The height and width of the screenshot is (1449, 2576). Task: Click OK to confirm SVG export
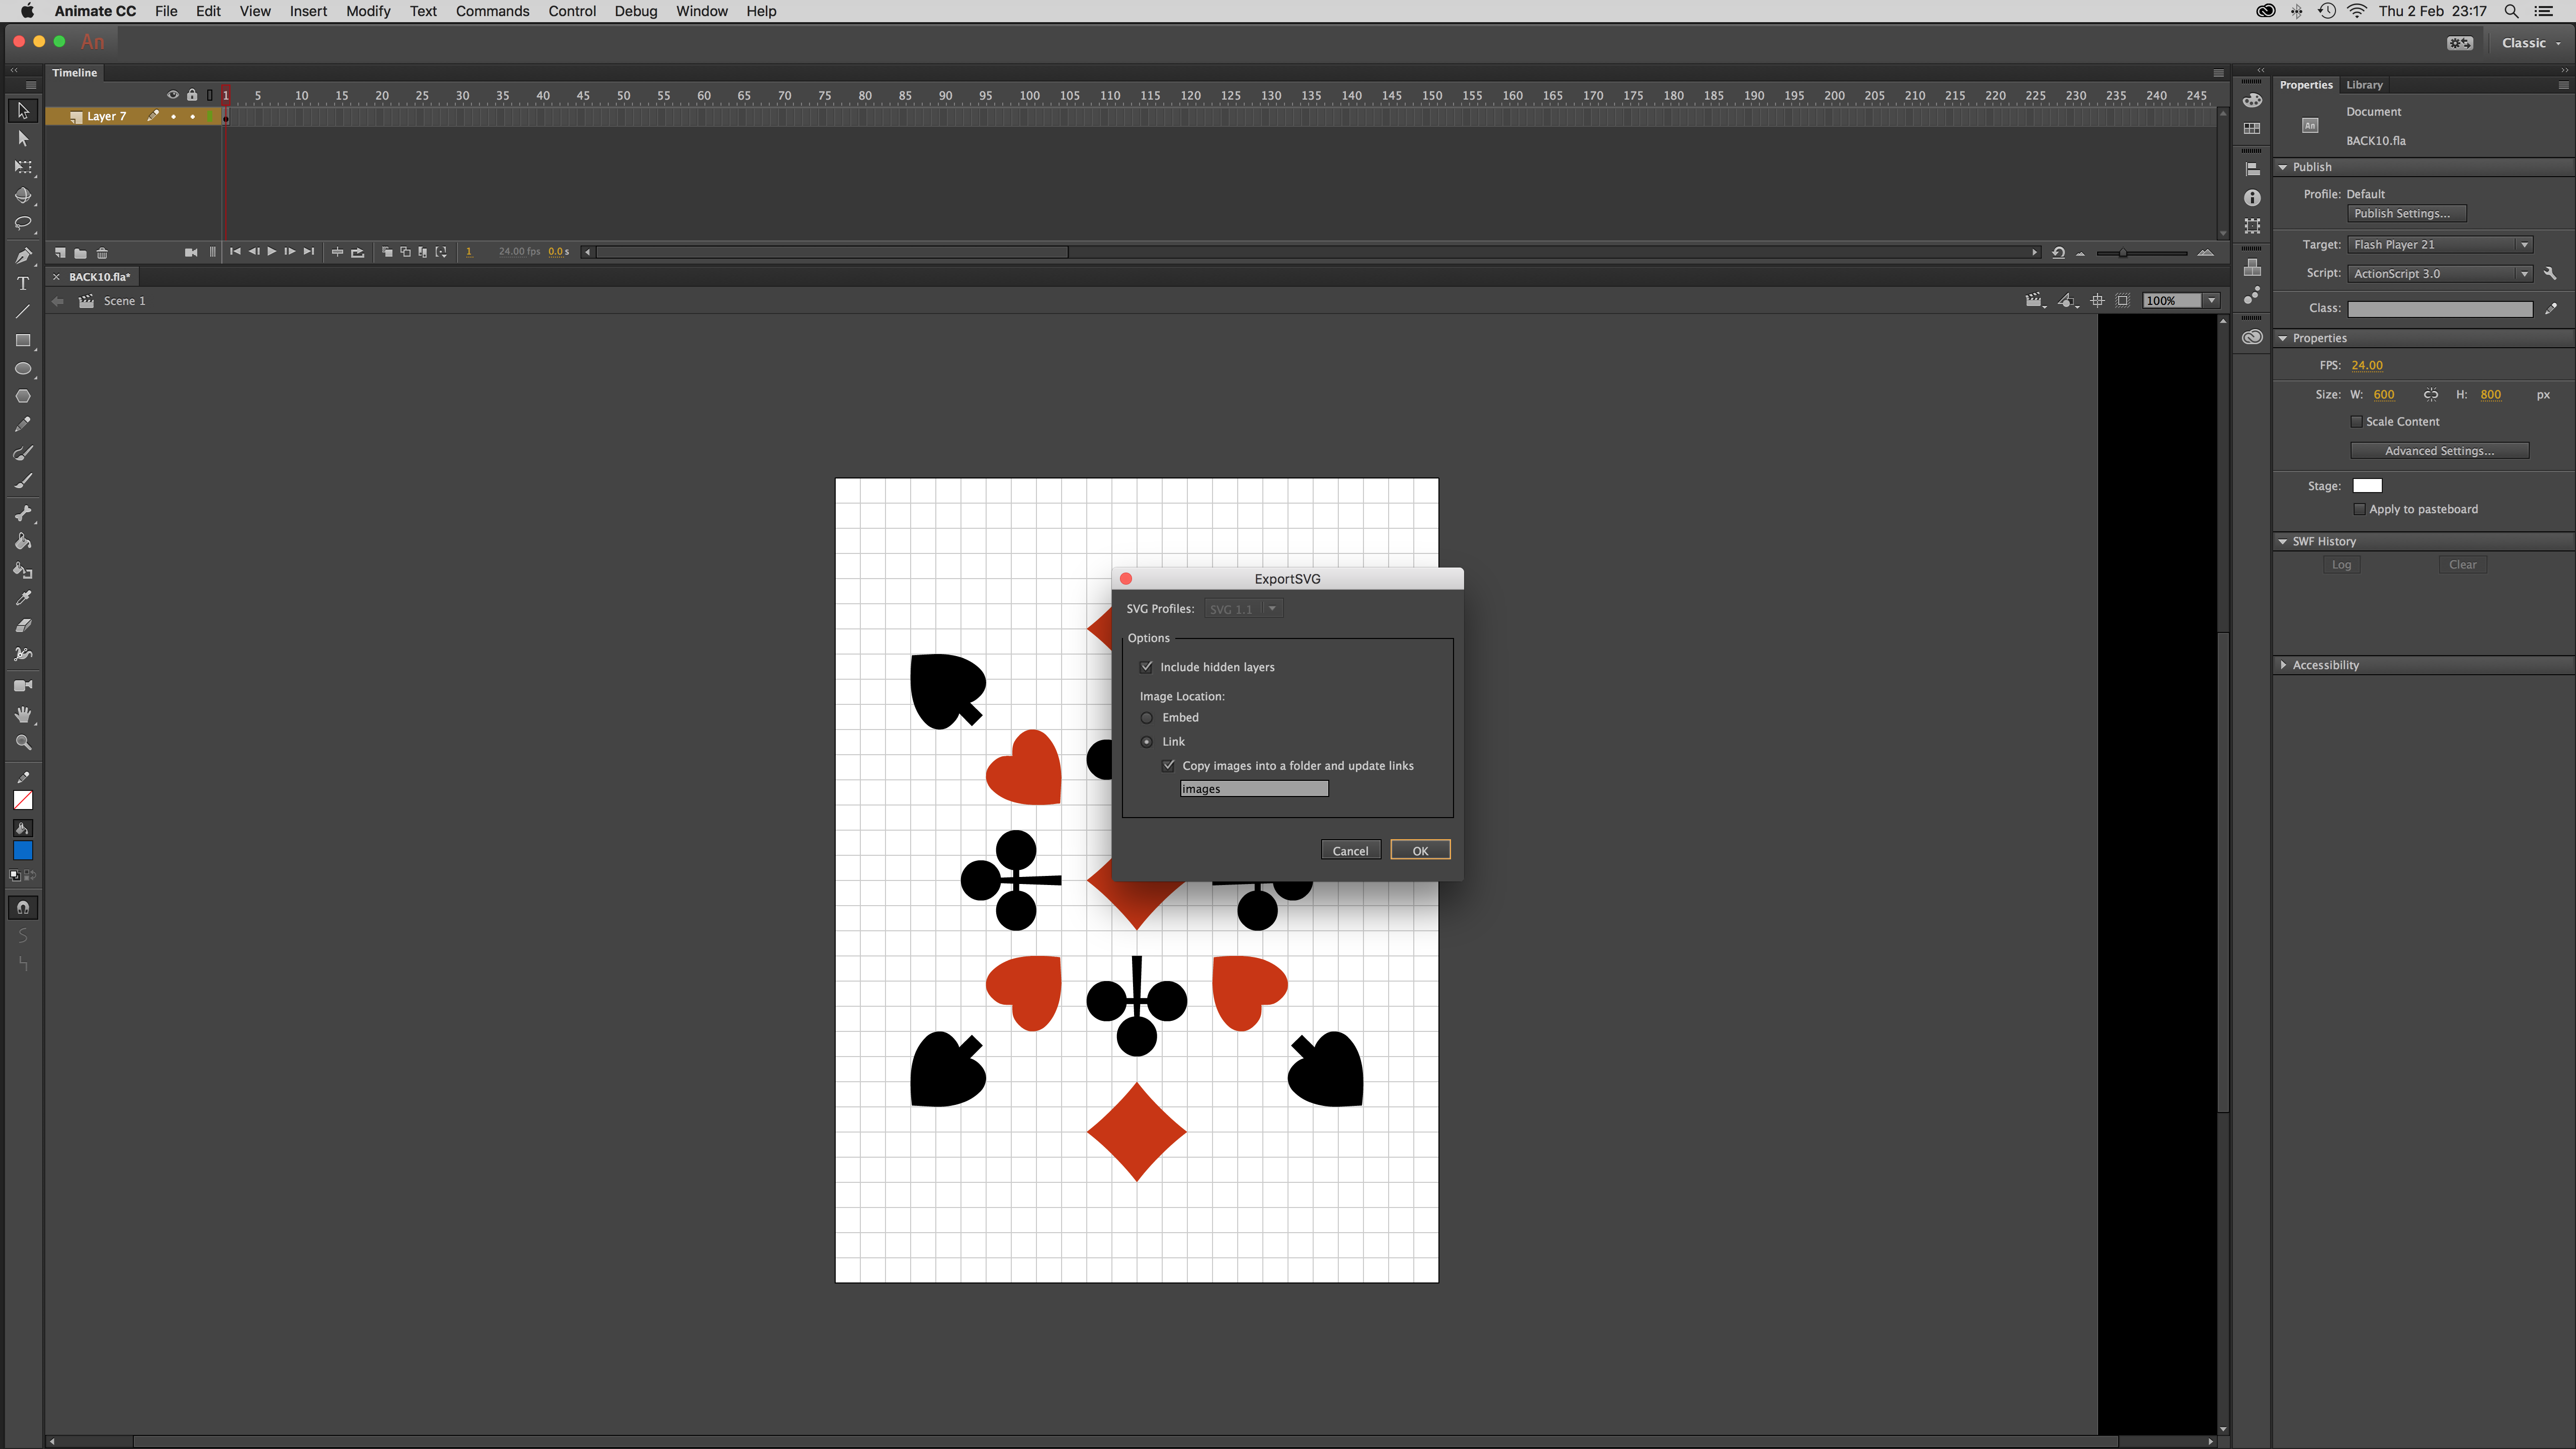pyautogui.click(x=1421, y=851)
